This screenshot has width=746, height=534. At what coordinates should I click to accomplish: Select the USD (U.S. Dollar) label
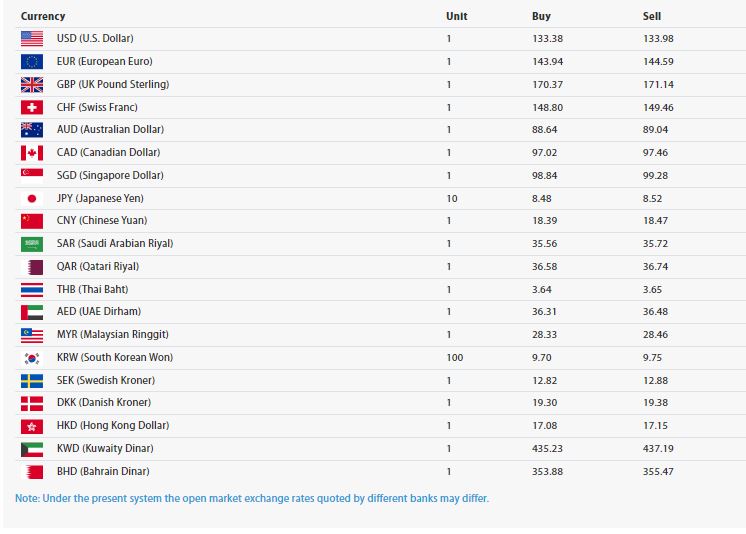(95, 38)
